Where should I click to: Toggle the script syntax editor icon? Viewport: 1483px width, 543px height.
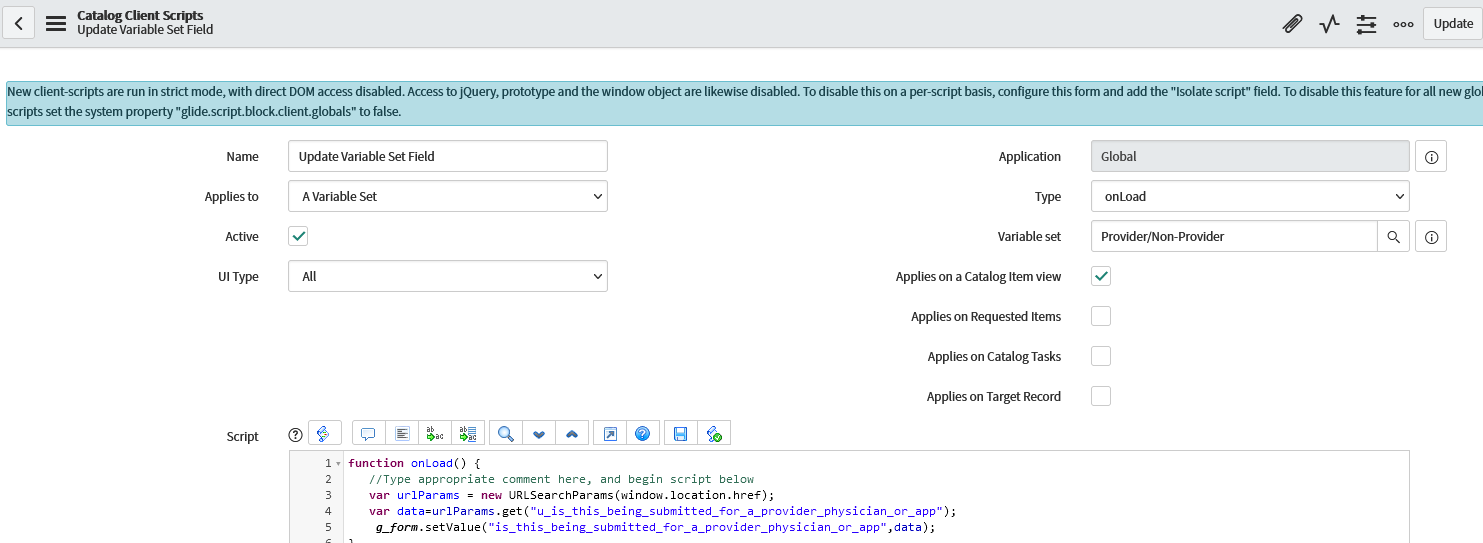click(324, 433)
